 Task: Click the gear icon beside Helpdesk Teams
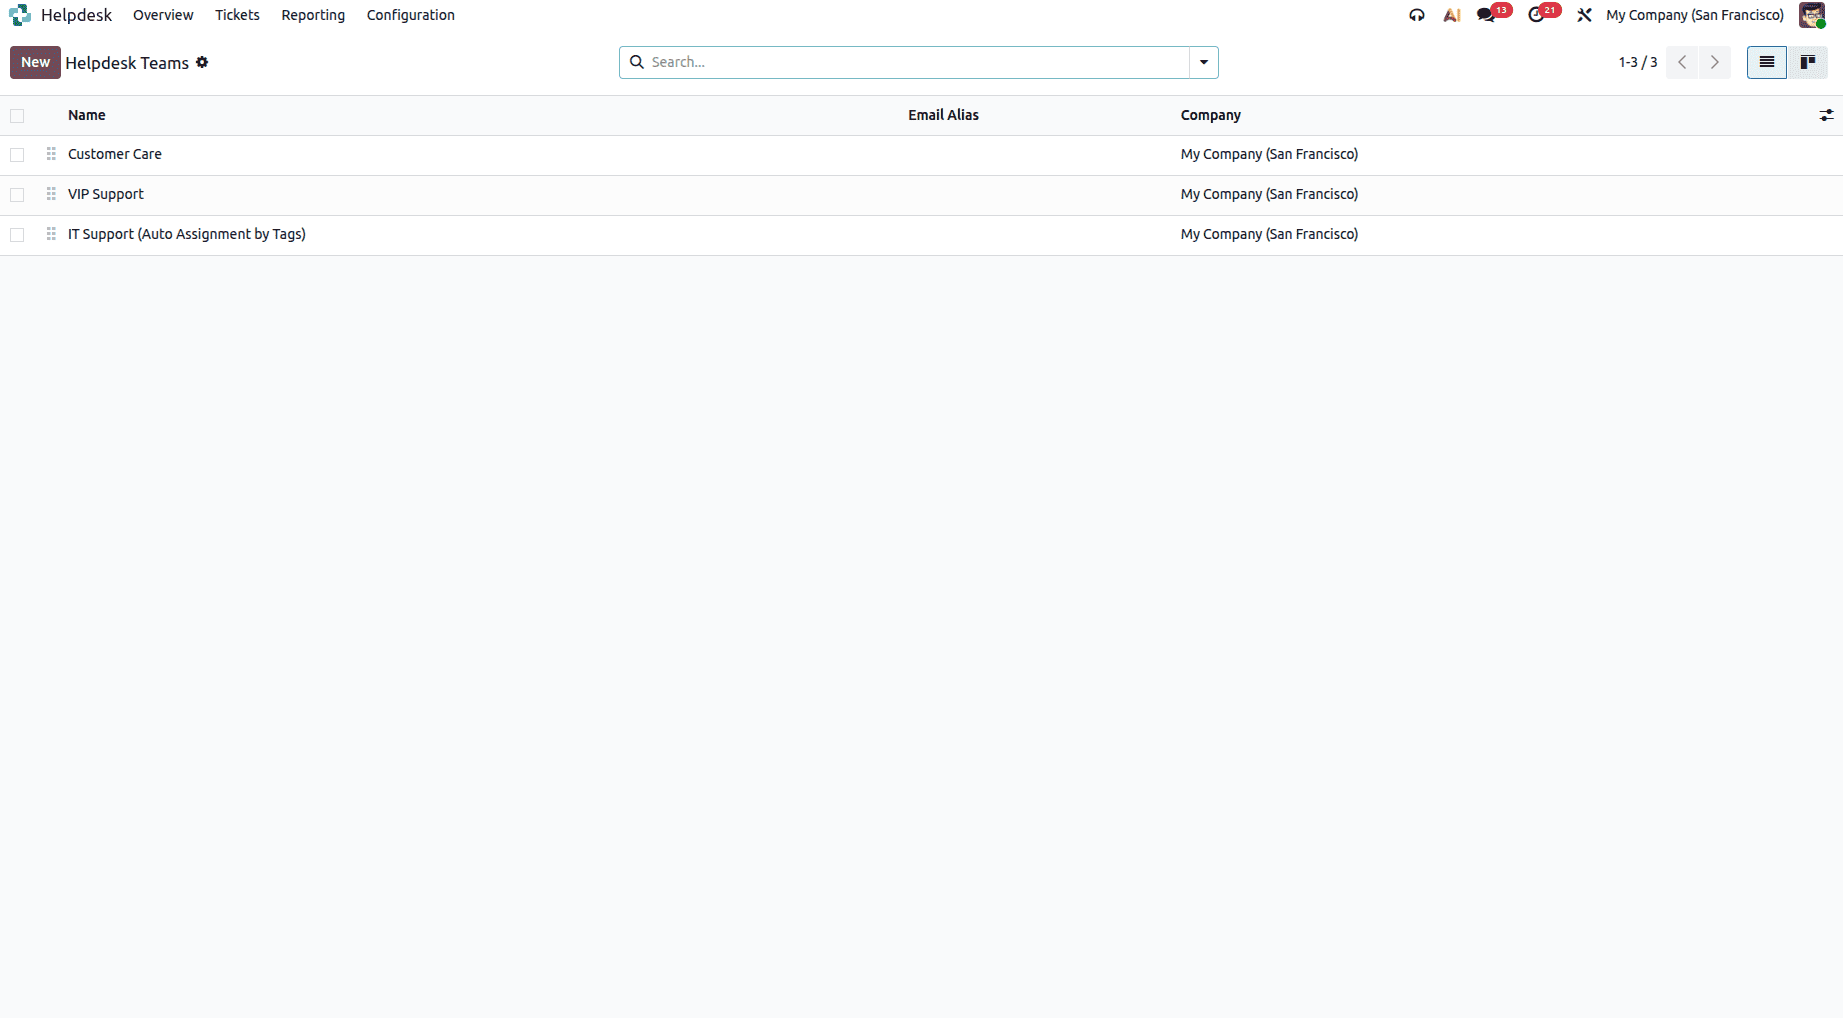[x=202, y=62]
